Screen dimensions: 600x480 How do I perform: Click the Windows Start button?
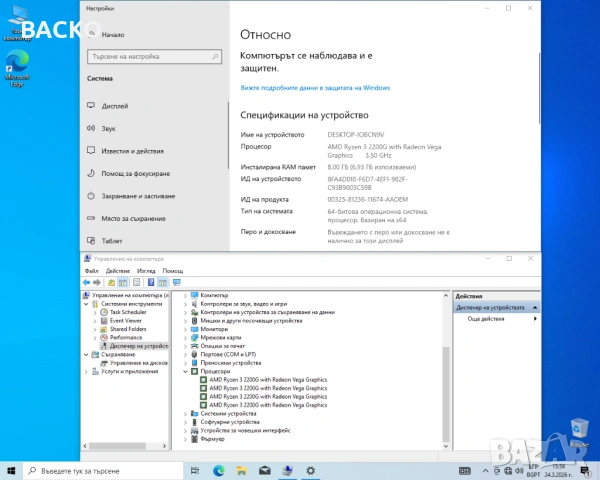click(x=10, y=470)
